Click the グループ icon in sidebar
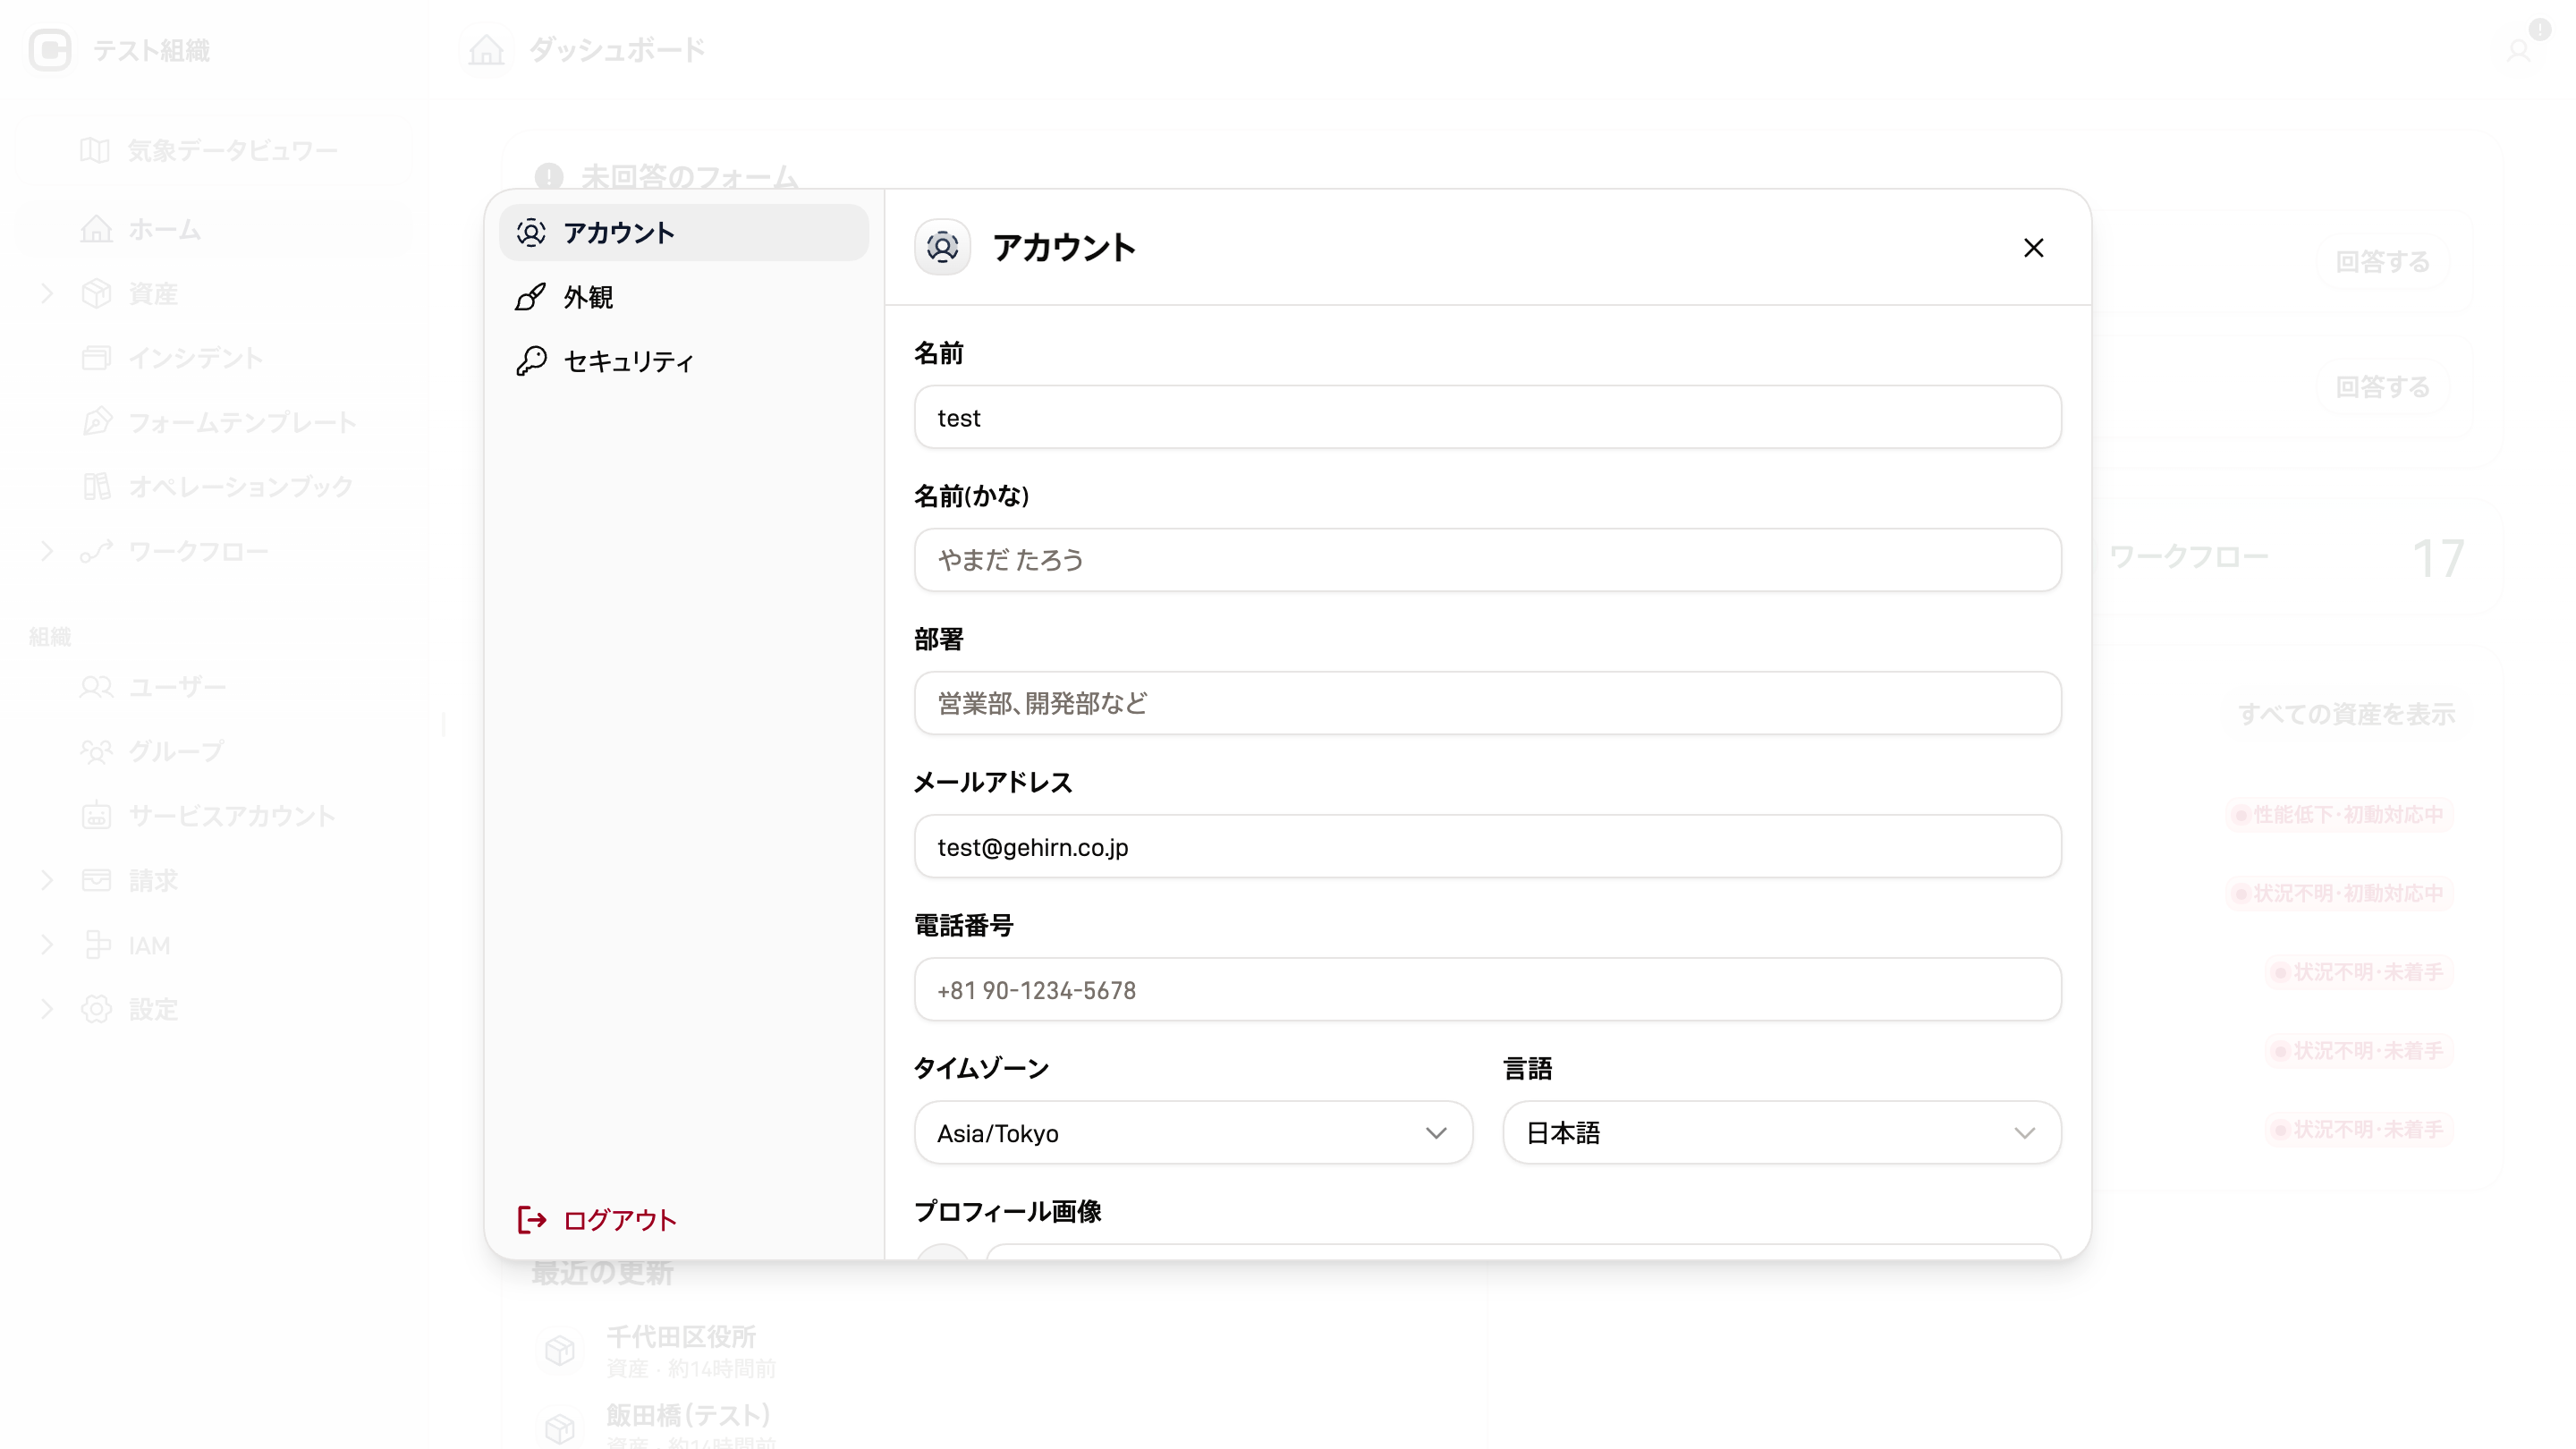The width and height of the screenshot is (2576, 1449). (96, 751)
